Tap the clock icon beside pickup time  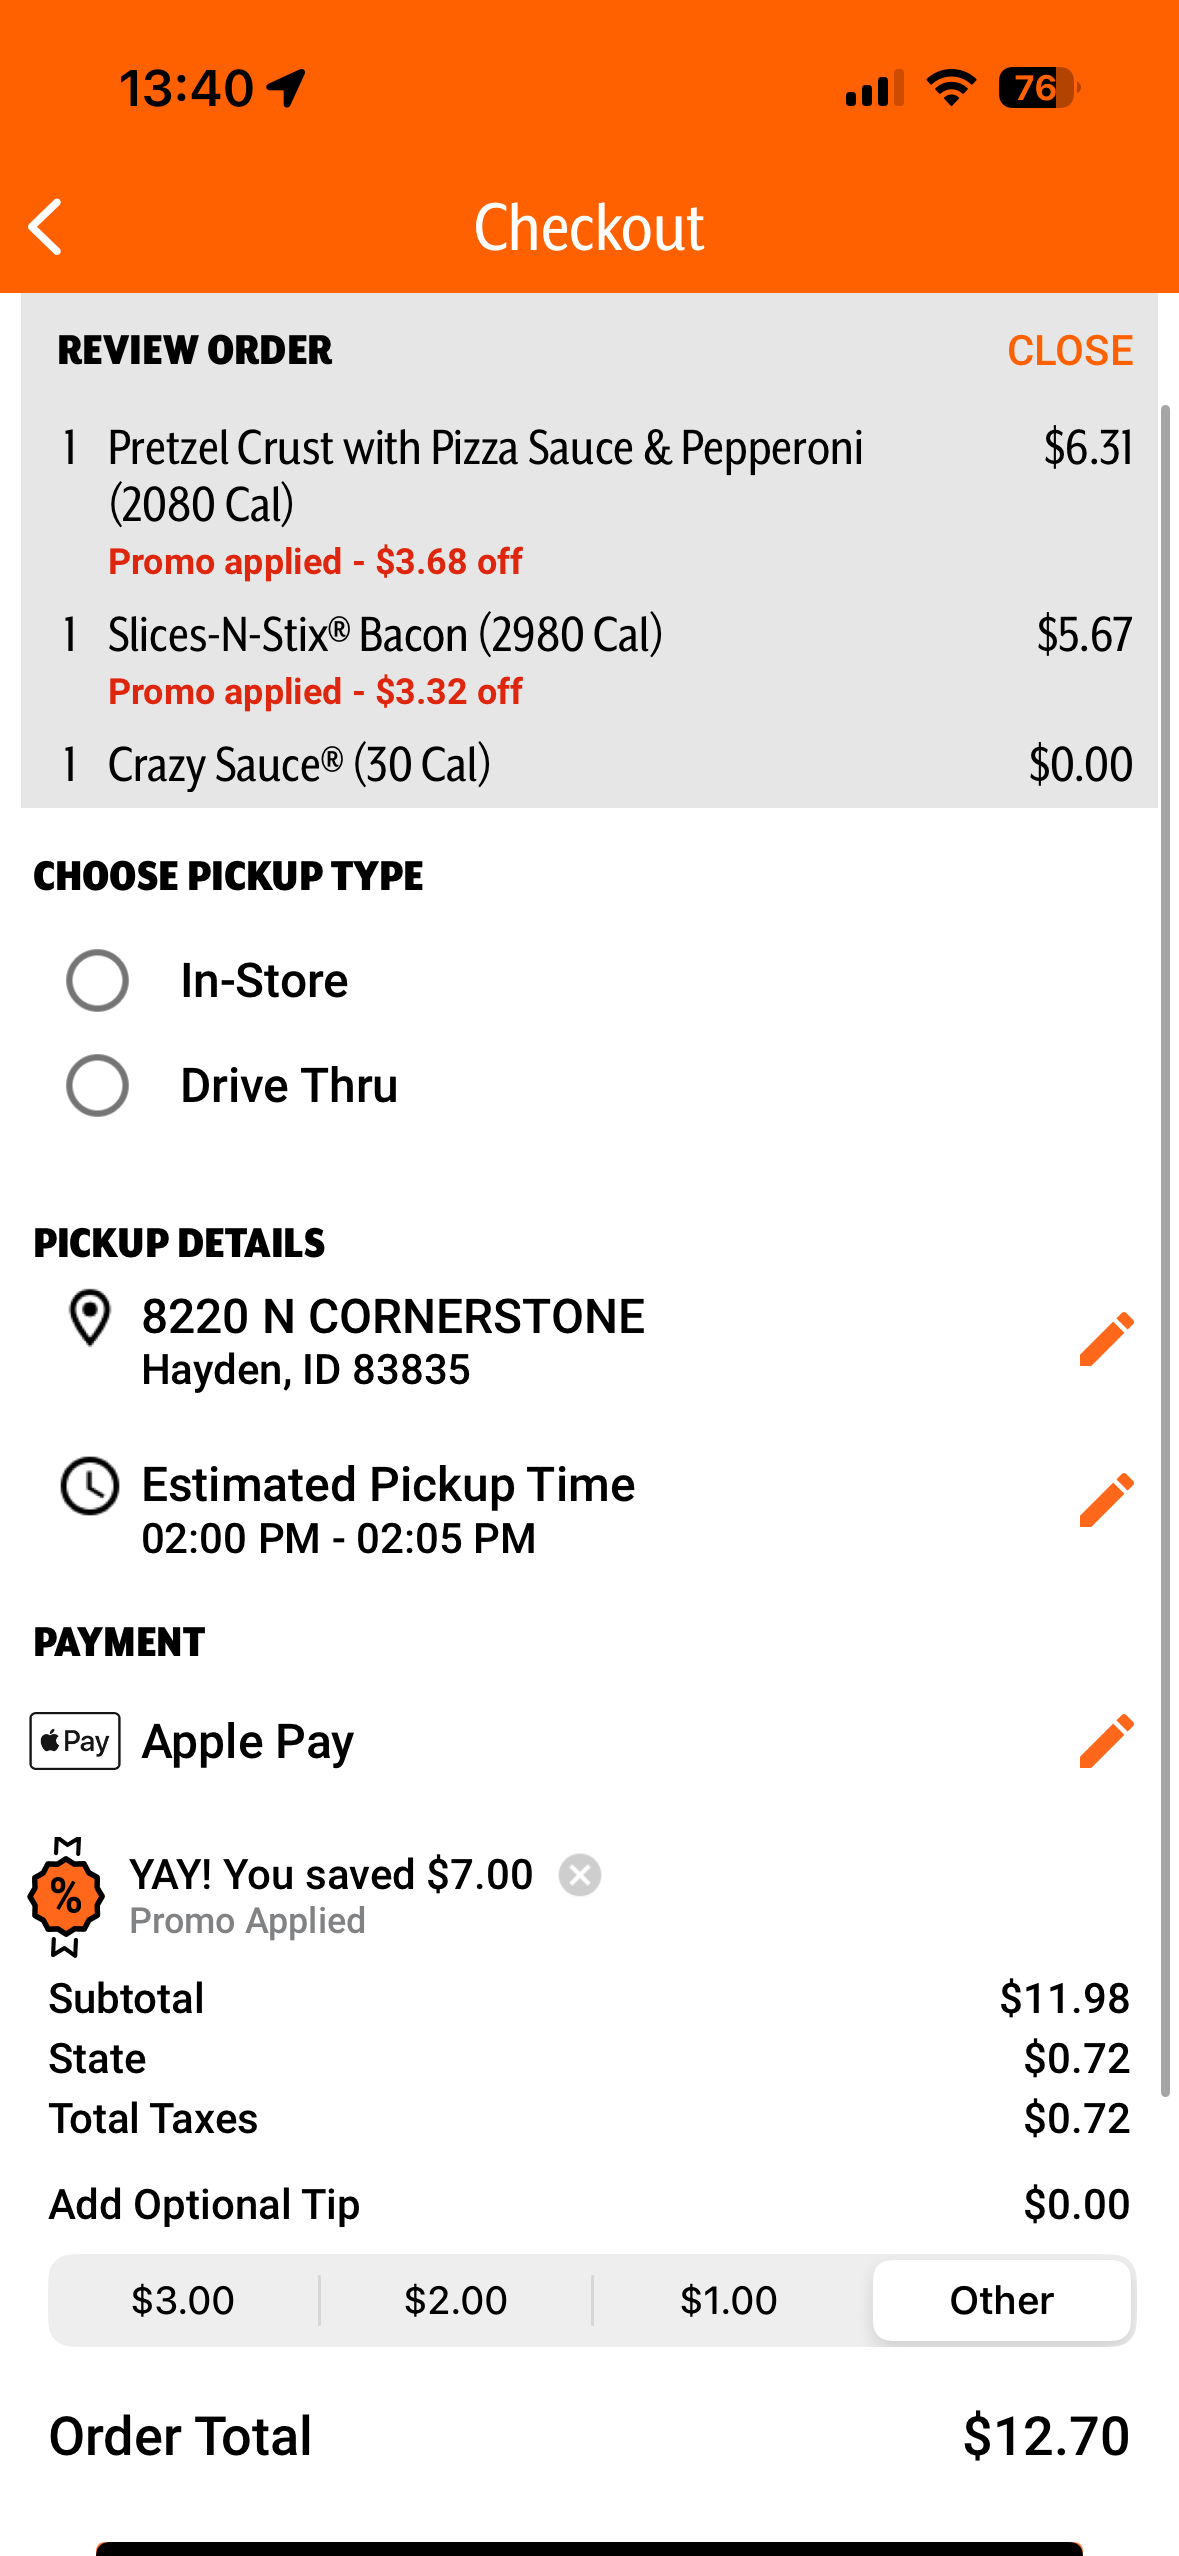(90, 1486)
